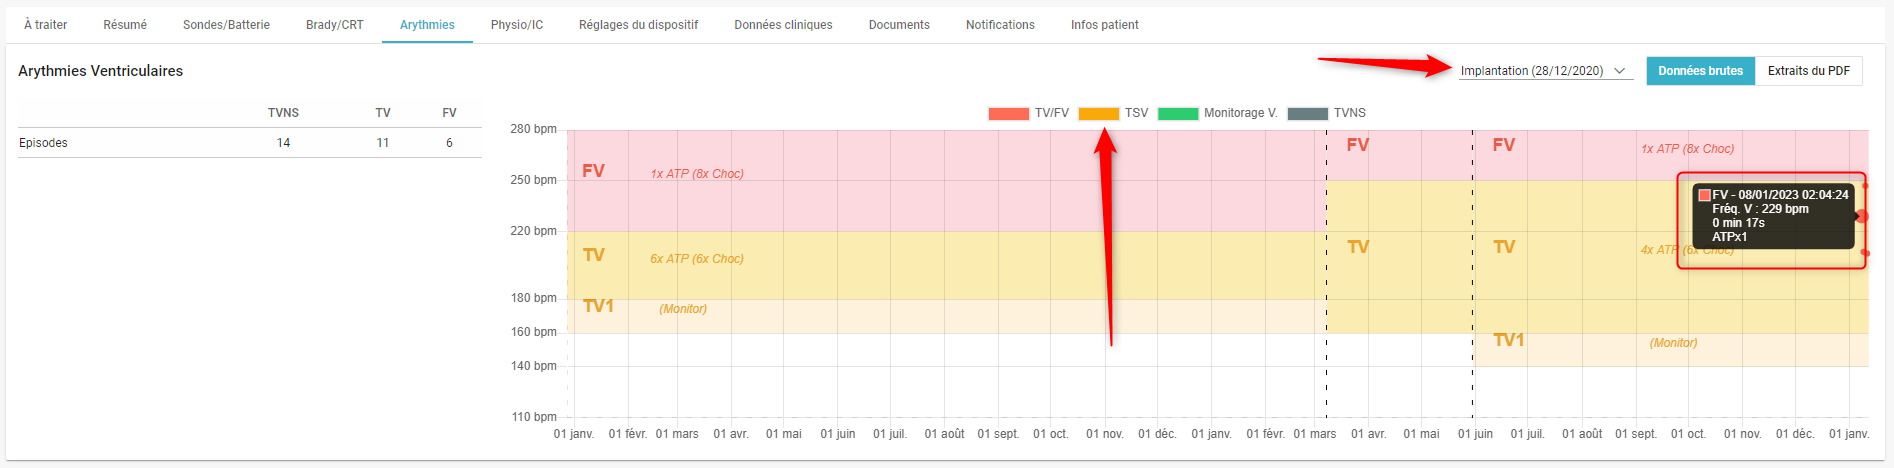This screenshot has height=468, width=1894.
Task: Open the Implantation (28/12/2020) dropdown
Action: (1545, 71)
